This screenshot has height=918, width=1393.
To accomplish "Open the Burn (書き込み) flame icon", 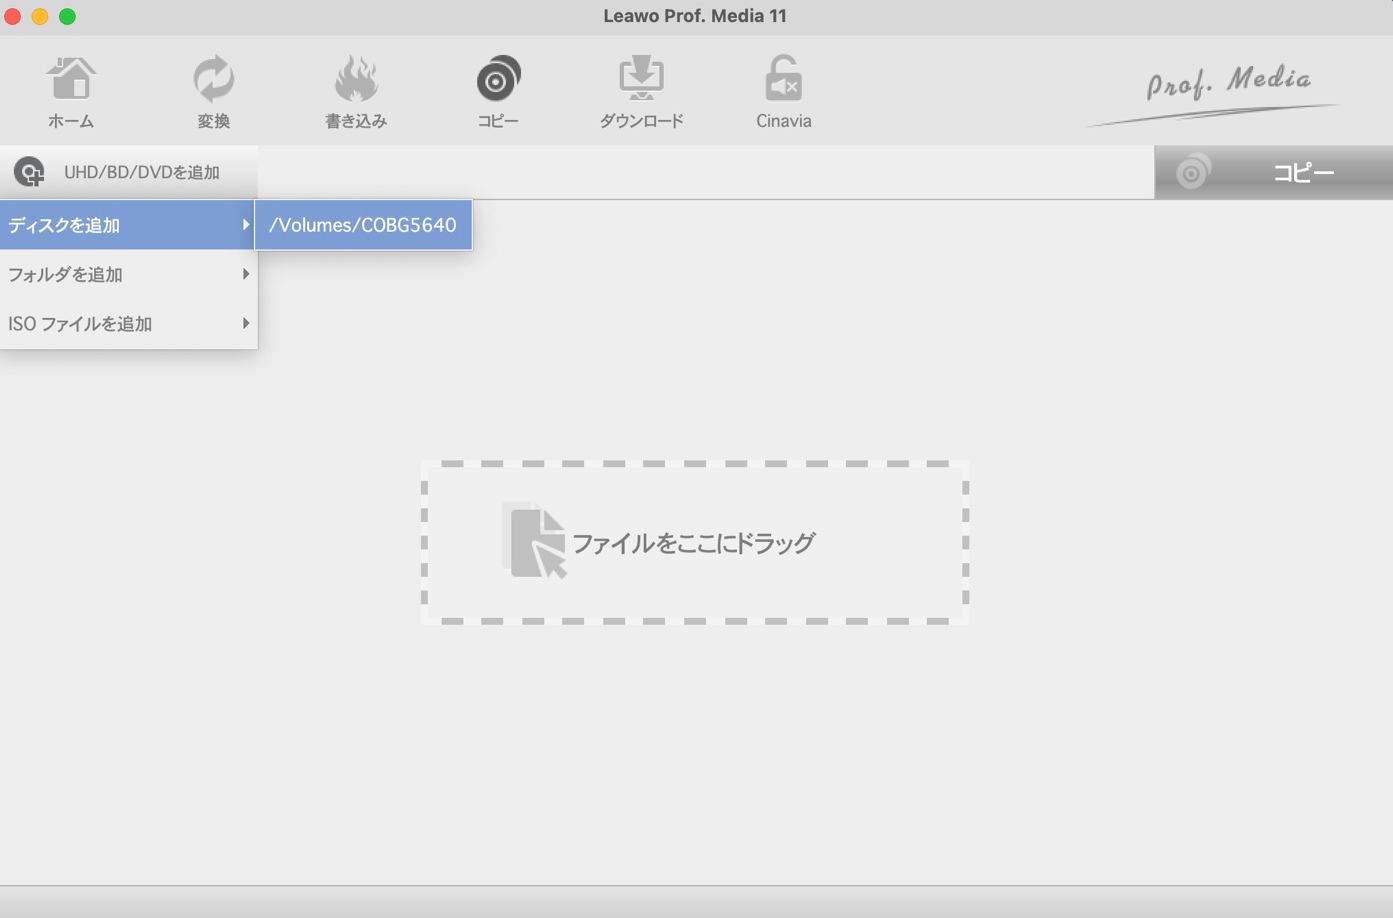I will click(x=356, y=79).
